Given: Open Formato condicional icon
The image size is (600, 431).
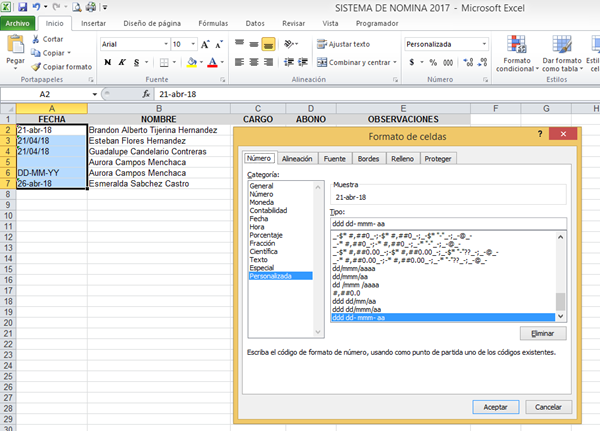Looking at the screenshot, I should [517, 45].
